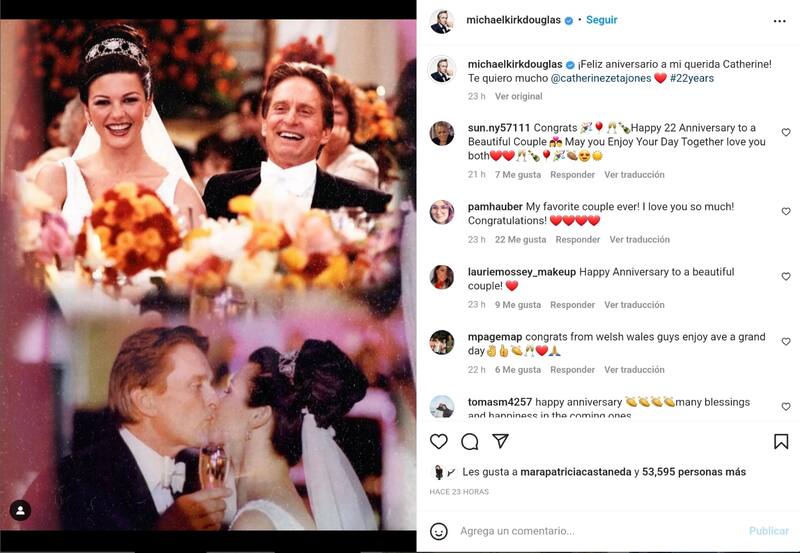Viewport: 800px width, 553px height.
Task: Share the post via paper plane icon
Action: point(500,441)
